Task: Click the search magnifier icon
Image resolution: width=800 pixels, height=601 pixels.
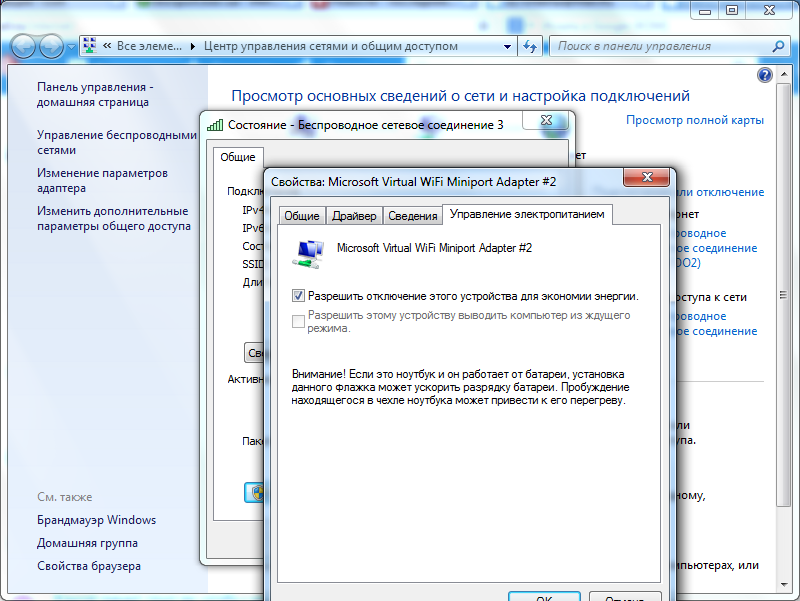Action: point(778,46)
